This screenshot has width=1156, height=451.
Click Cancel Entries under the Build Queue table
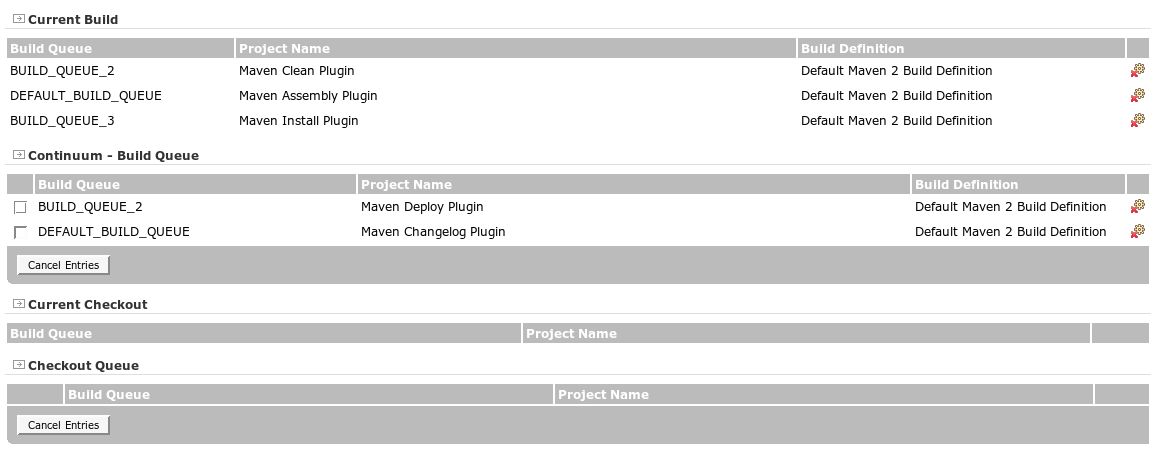coord(64,265)
